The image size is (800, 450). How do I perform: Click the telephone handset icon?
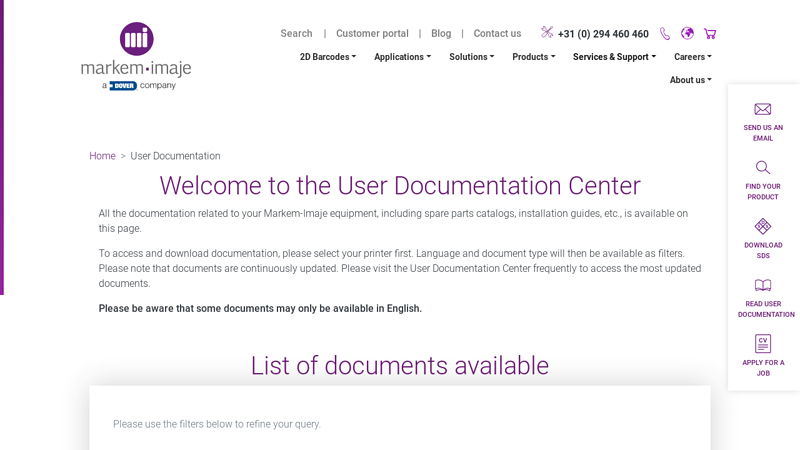(665, 34)
